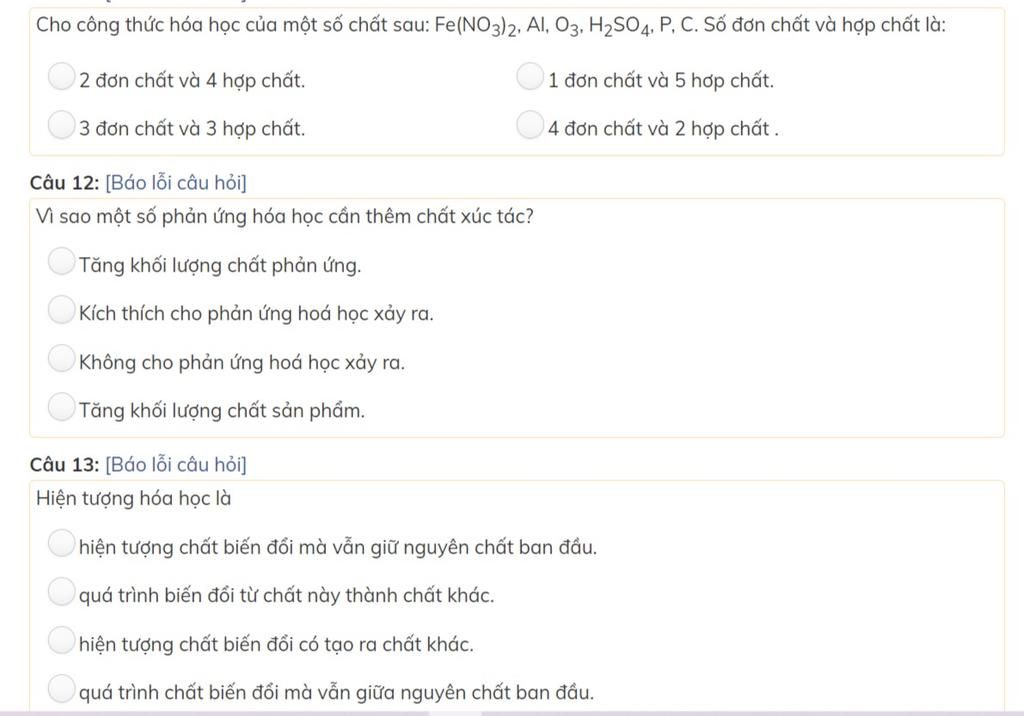Select '2 đơn chất và 4 hợp chất' option
Image resolution: width=1024 pixels, height=716 pixels.
coord(63,78)
